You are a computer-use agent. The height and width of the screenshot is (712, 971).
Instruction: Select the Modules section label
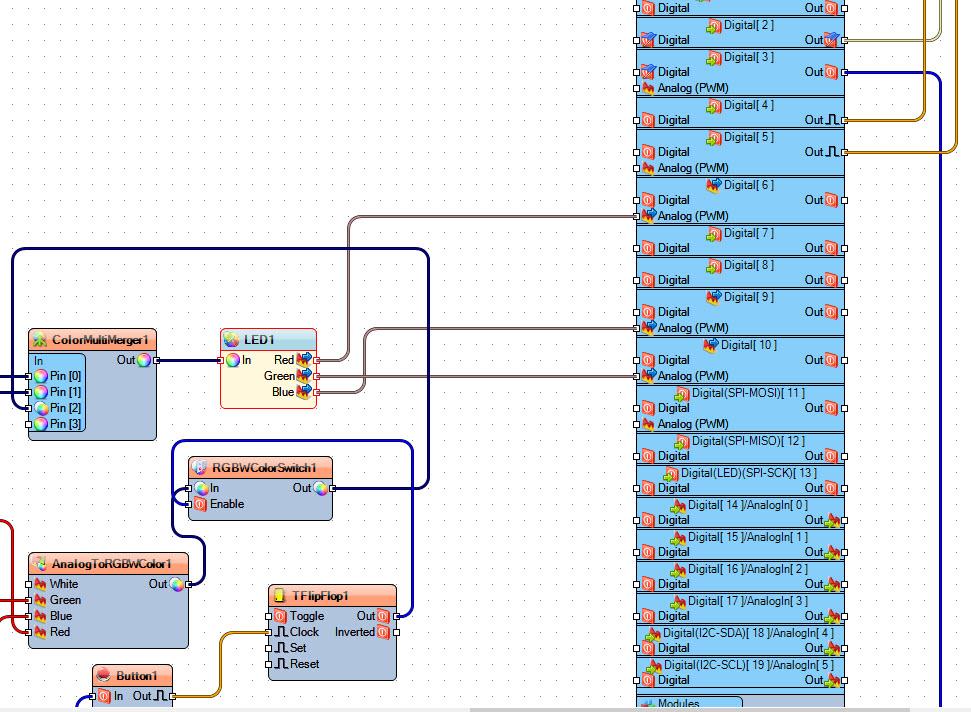(679, 703)
